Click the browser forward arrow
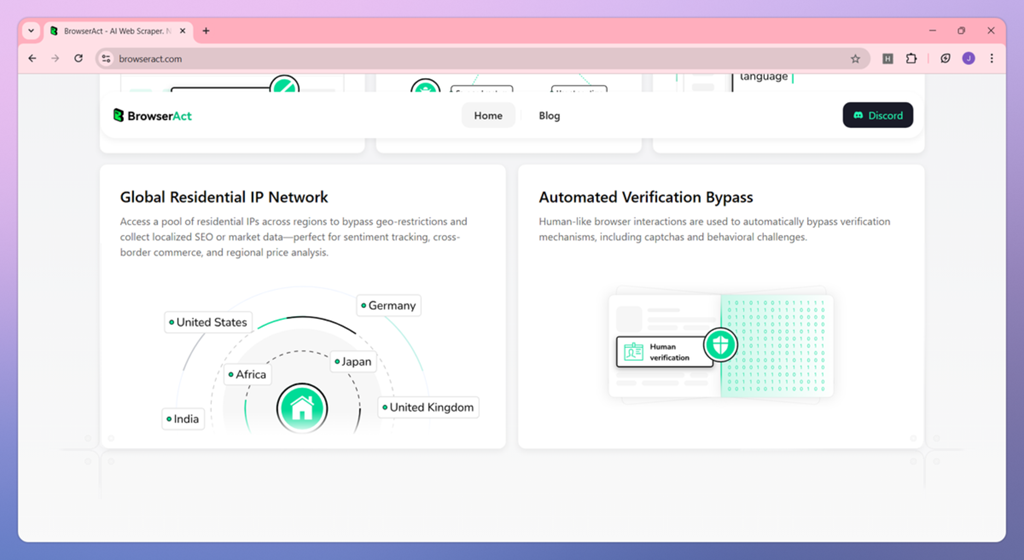 click(55, 59)
